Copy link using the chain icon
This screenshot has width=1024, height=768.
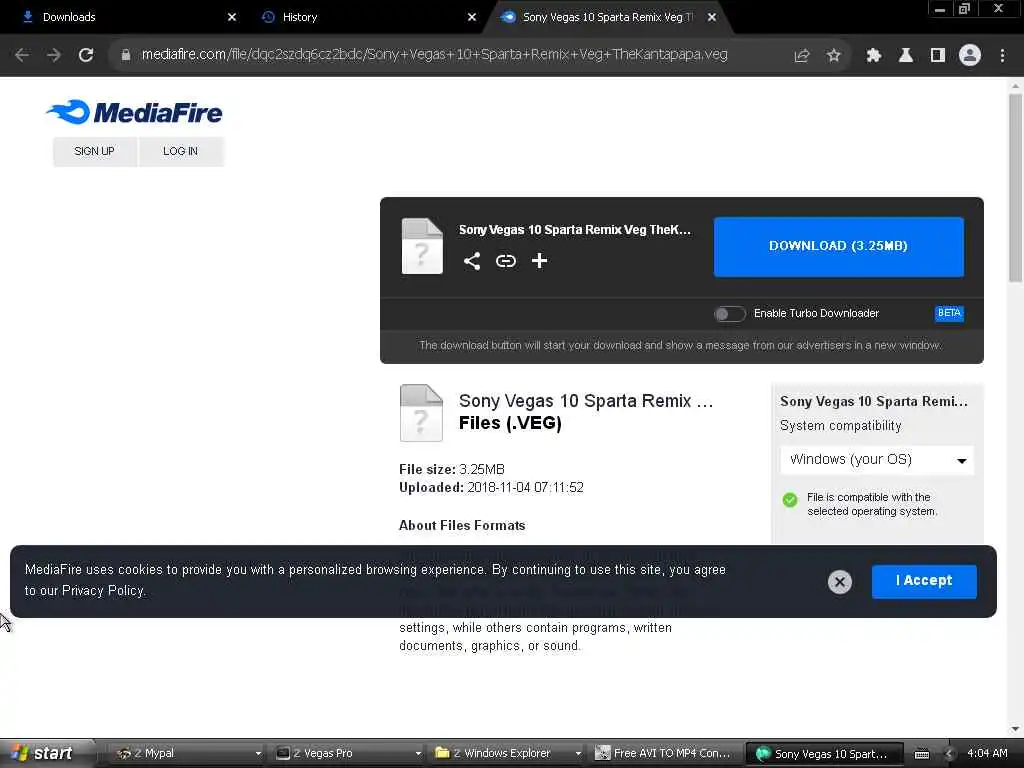click(505, 261)
